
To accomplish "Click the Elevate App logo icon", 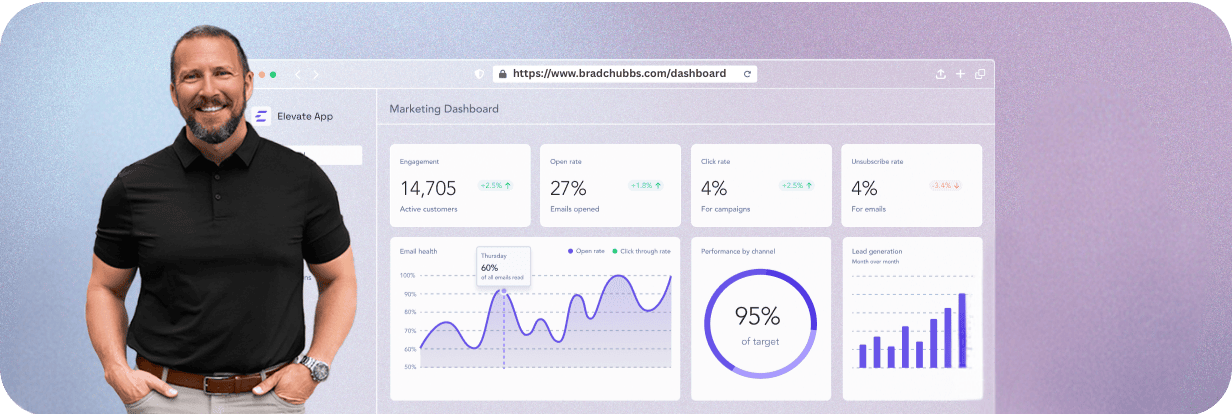I will pos(262,116).
